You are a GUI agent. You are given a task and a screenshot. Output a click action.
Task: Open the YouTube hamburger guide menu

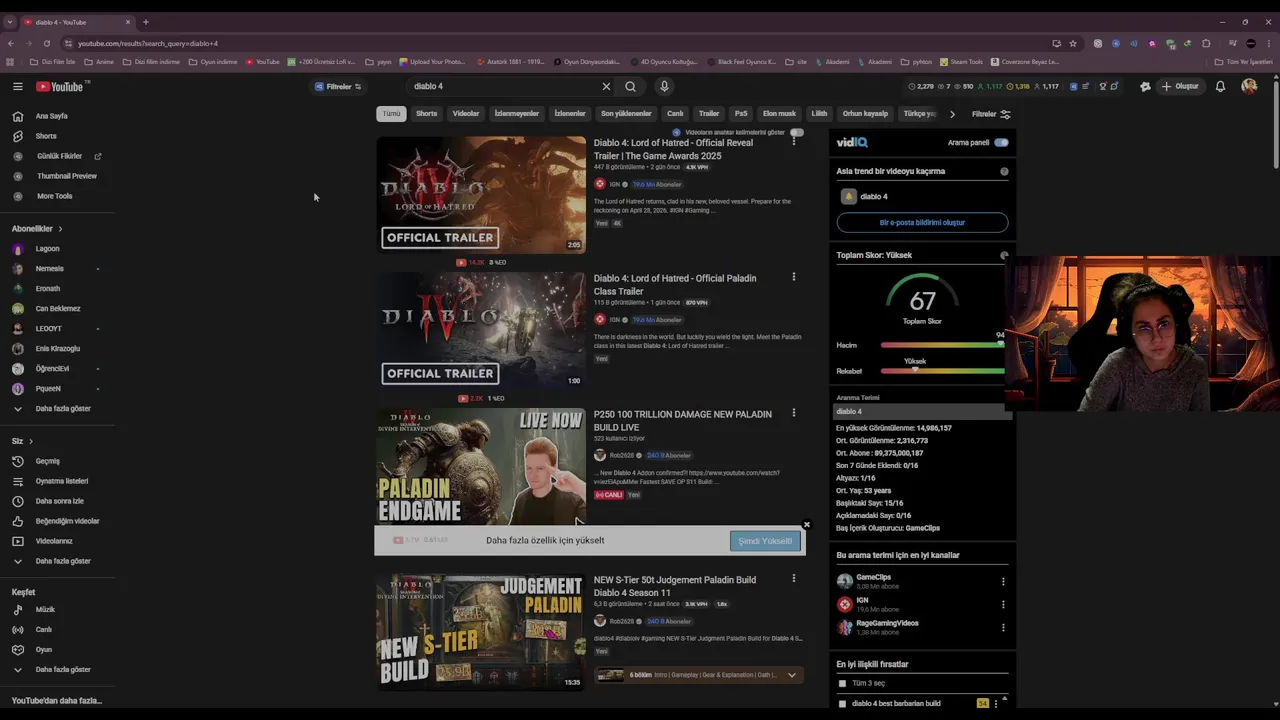(x=17, y=87)
